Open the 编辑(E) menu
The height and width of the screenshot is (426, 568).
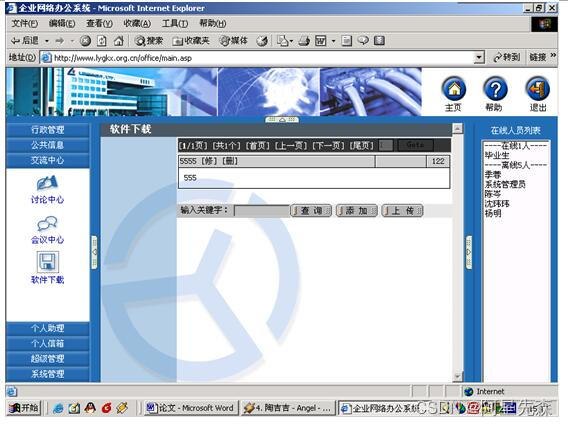tap(62, 24)
